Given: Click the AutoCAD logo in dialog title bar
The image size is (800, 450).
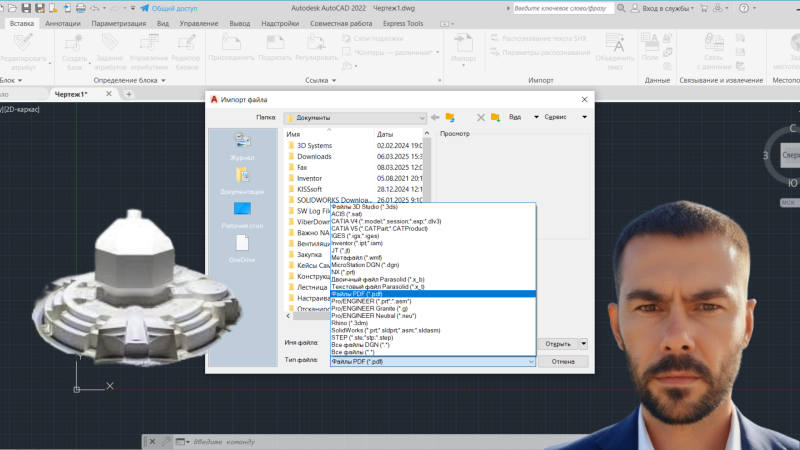Looking at the screenshot, I should 214,98.
